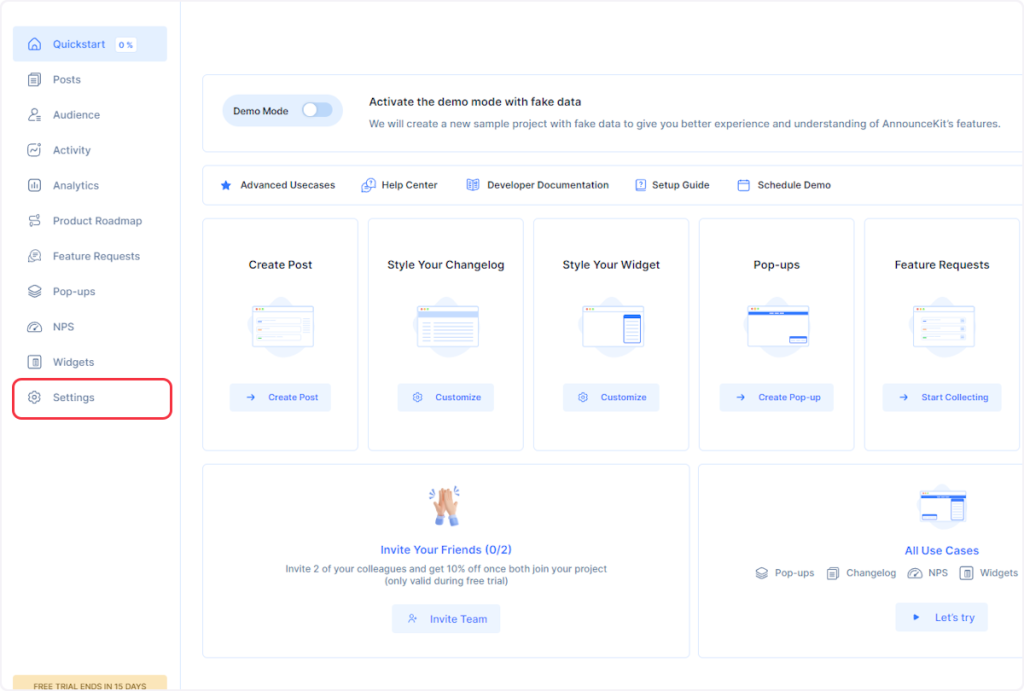Open the Help Center link

click(x=400, y=185)
